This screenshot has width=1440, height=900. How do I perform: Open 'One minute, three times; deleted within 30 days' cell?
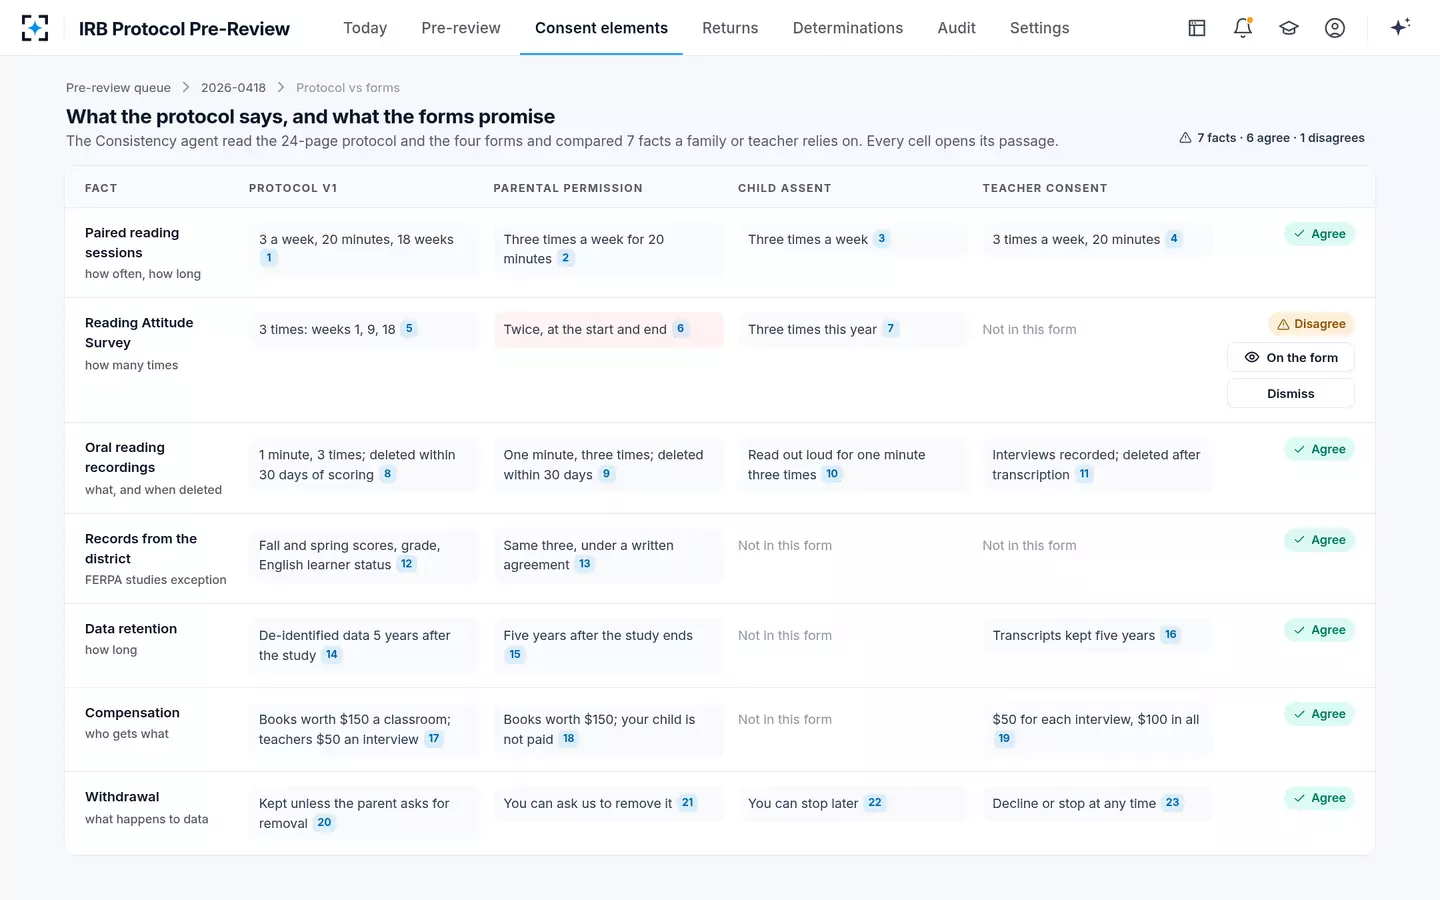pos(608,465)
